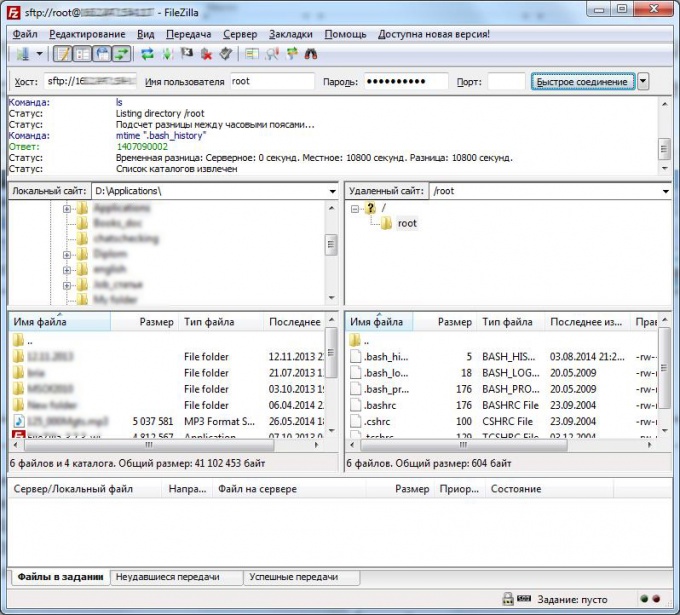
Task: Open the Локальный сайт path dropdown
Action: [x=332, y=191]
